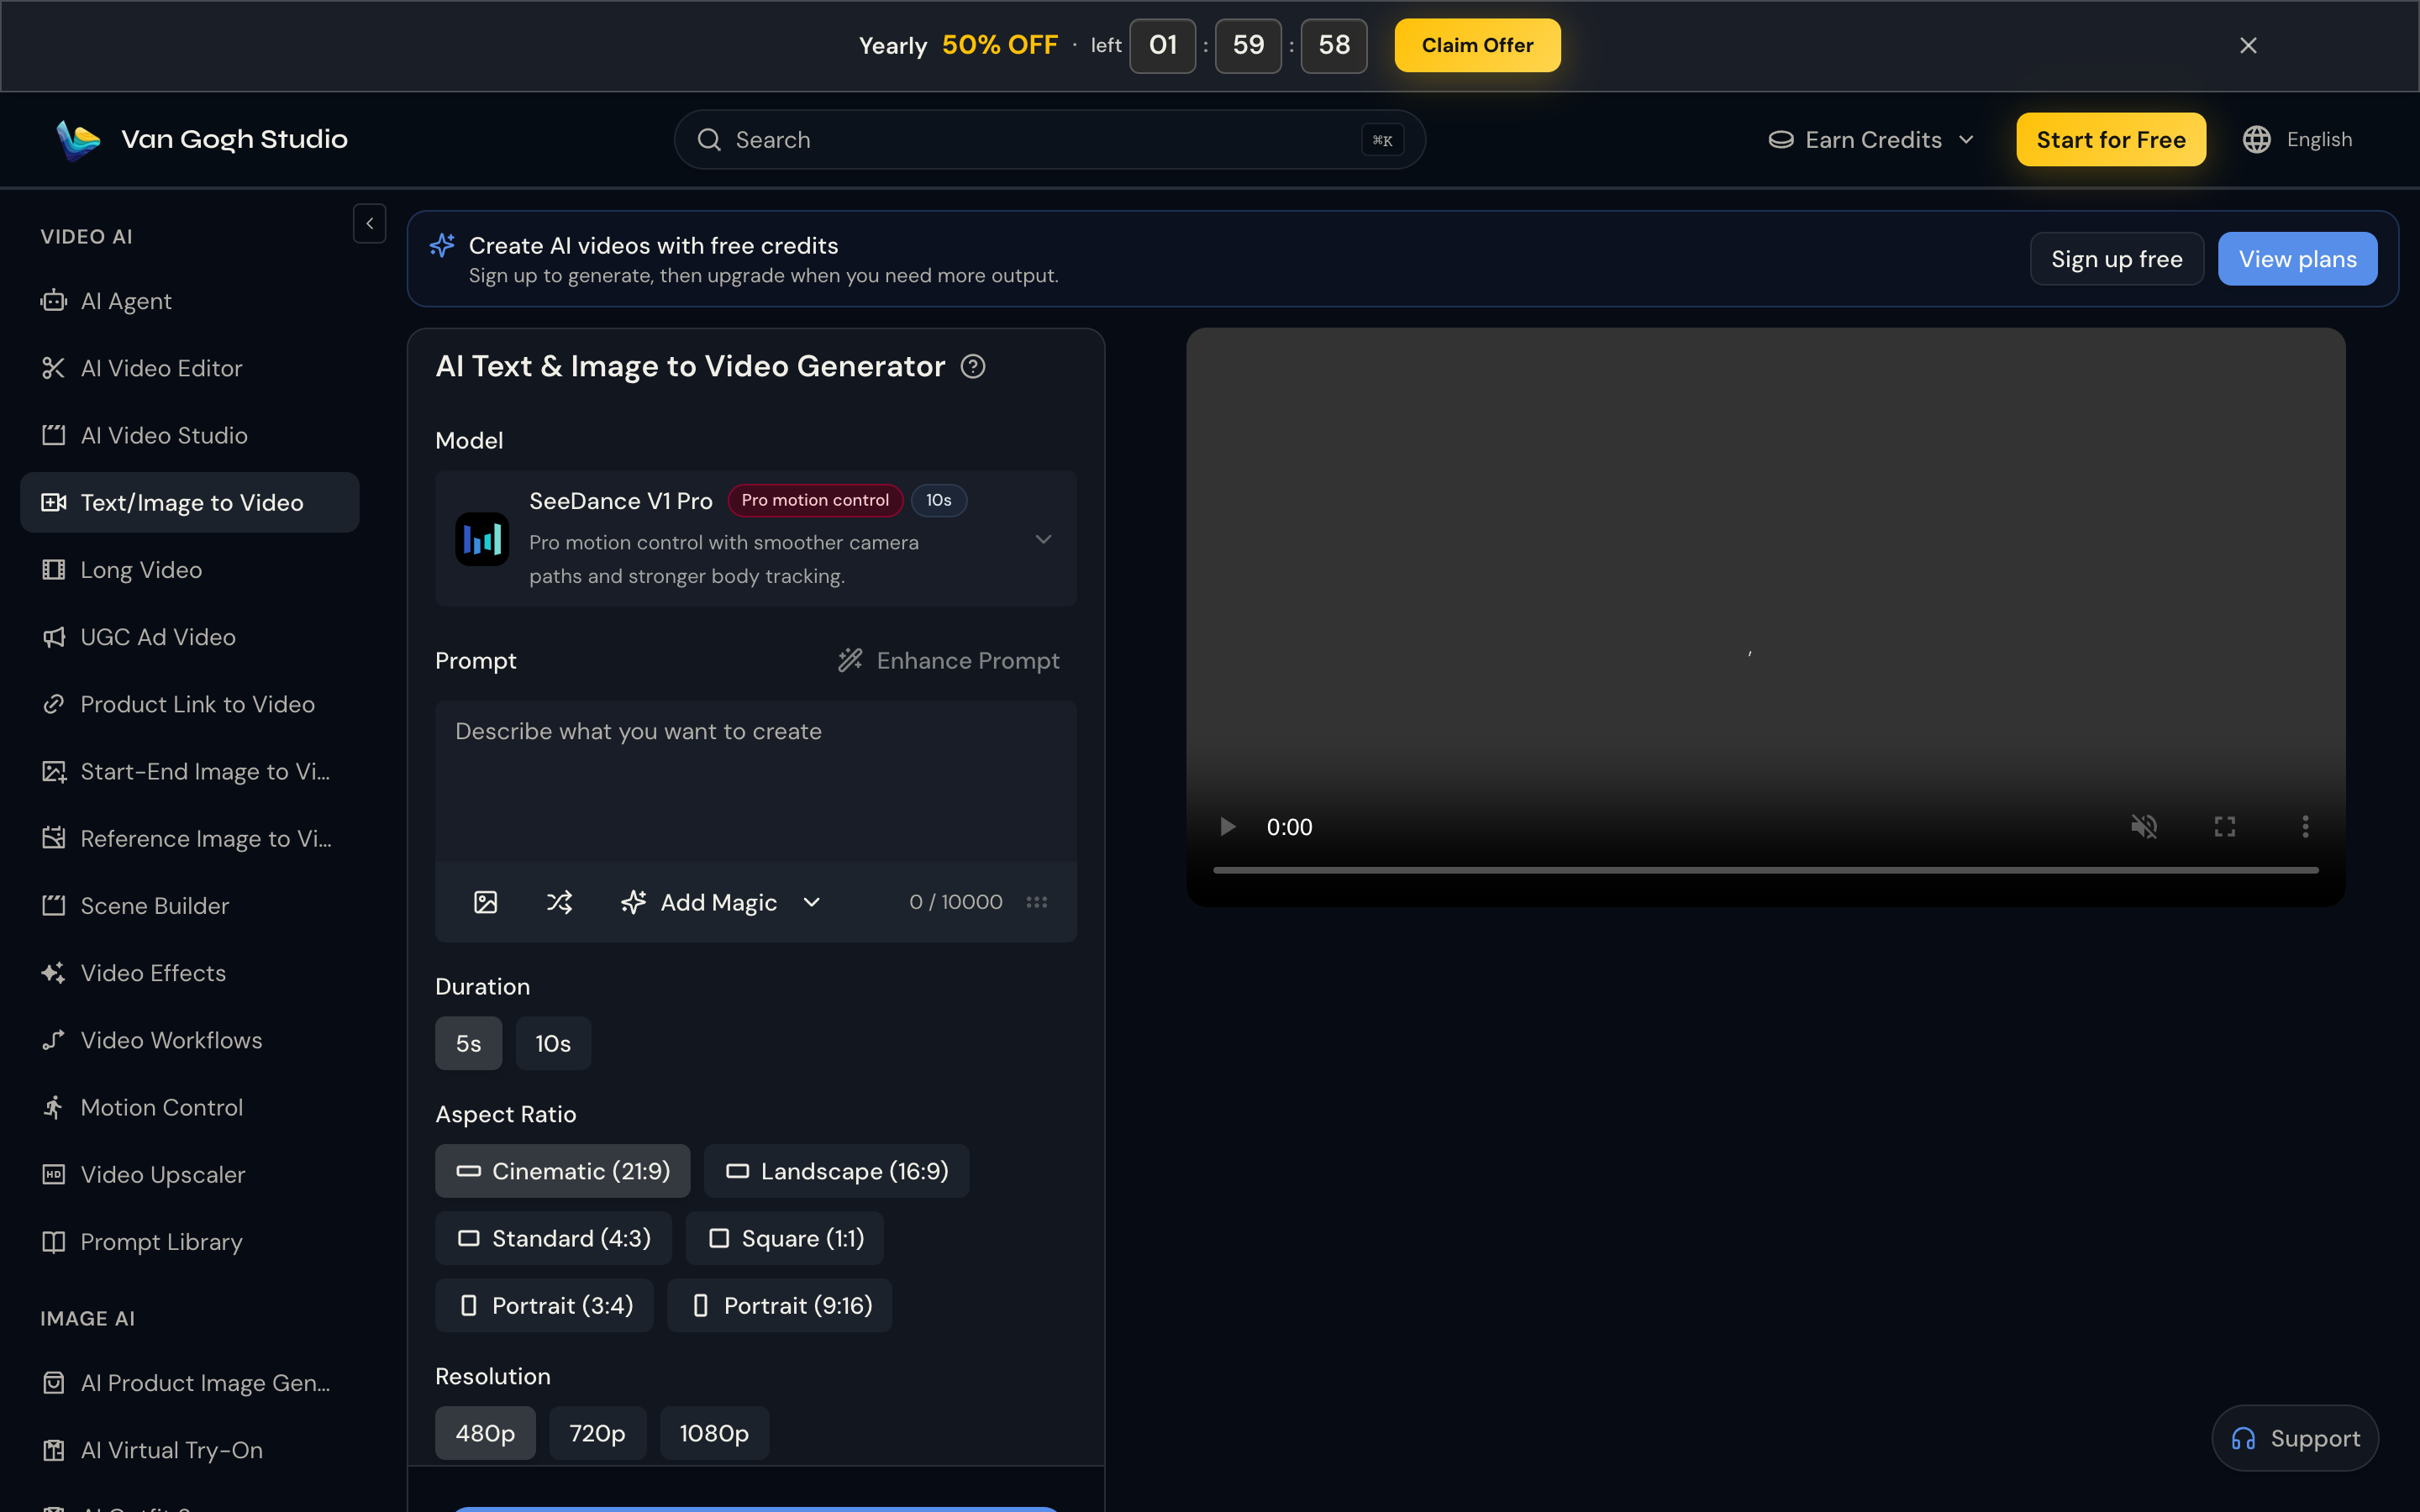Image resolution: width=2420 pixels, height=1512 pixels.
Task: Click the Search input field
Action: coord(1049,140)
